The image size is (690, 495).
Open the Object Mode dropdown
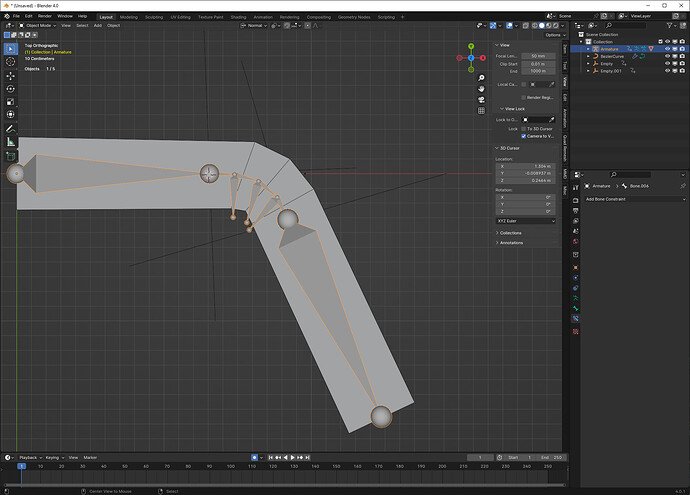click(x=38, y=26)
